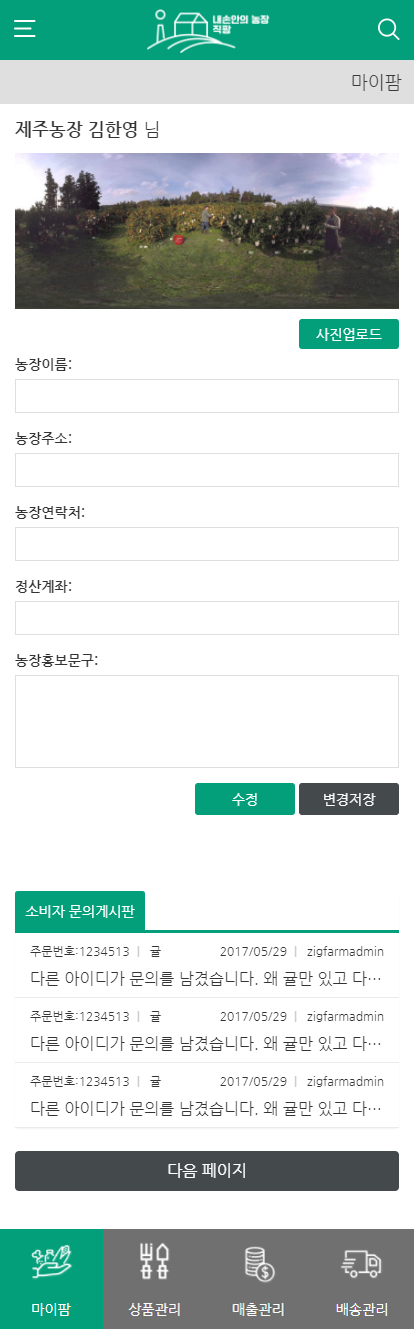Viewport: 414px width, 1329px height.
Task: Focus the 농장주소 address field
Action: coord(207,470)
